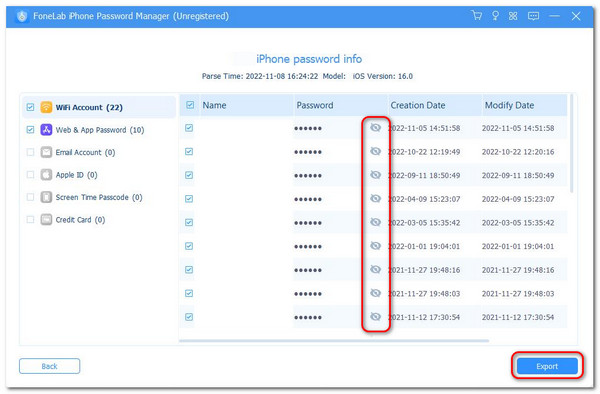Reveal password for 2022-03-05 15:35:42 row

coord(375,222)
